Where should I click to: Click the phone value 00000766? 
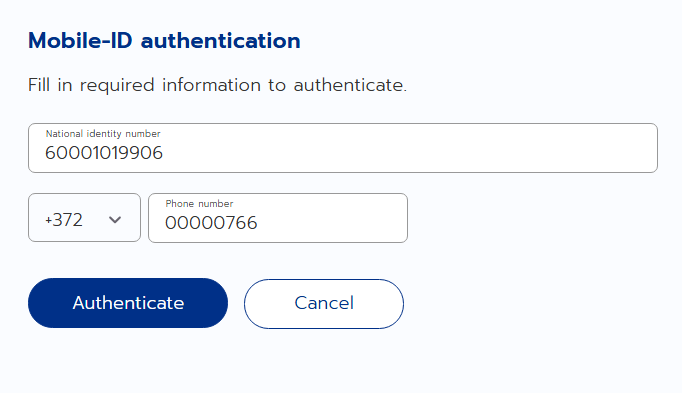click(x=211, y=223)
